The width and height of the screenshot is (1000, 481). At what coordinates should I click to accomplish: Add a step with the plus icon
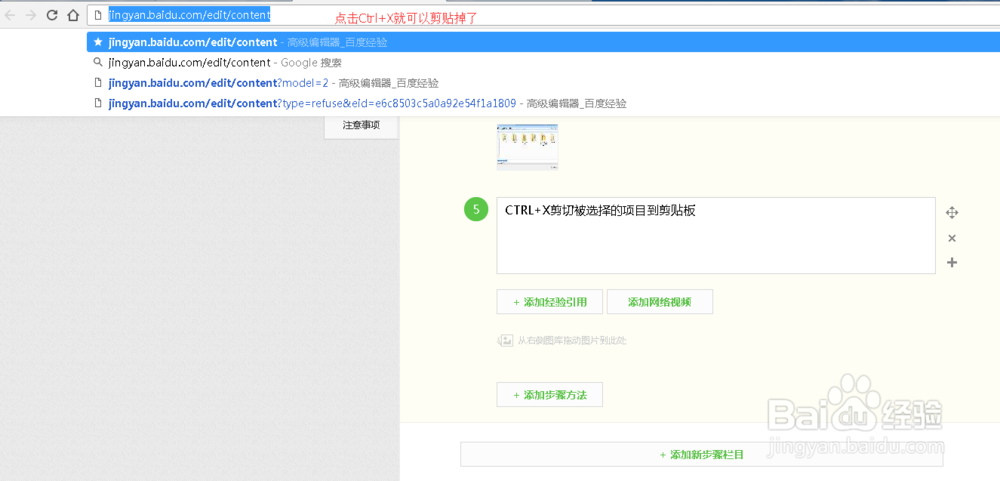[x=952, y=262]
